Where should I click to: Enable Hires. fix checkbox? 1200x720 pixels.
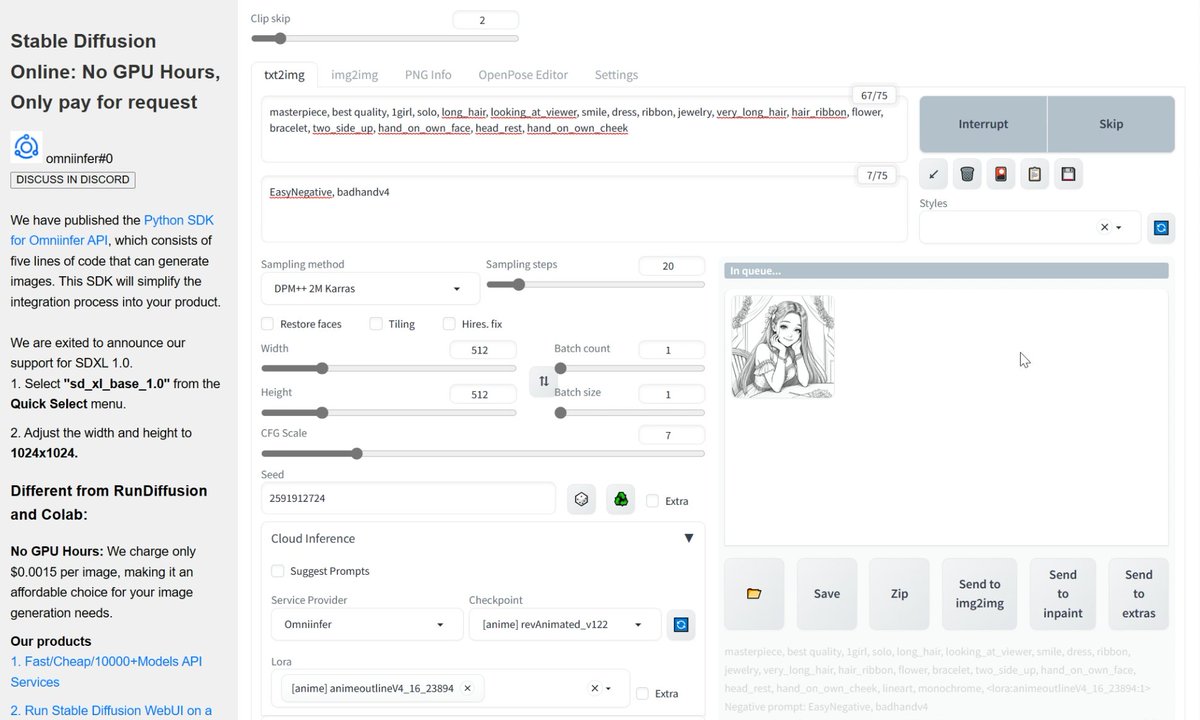[x=449, y=324]
